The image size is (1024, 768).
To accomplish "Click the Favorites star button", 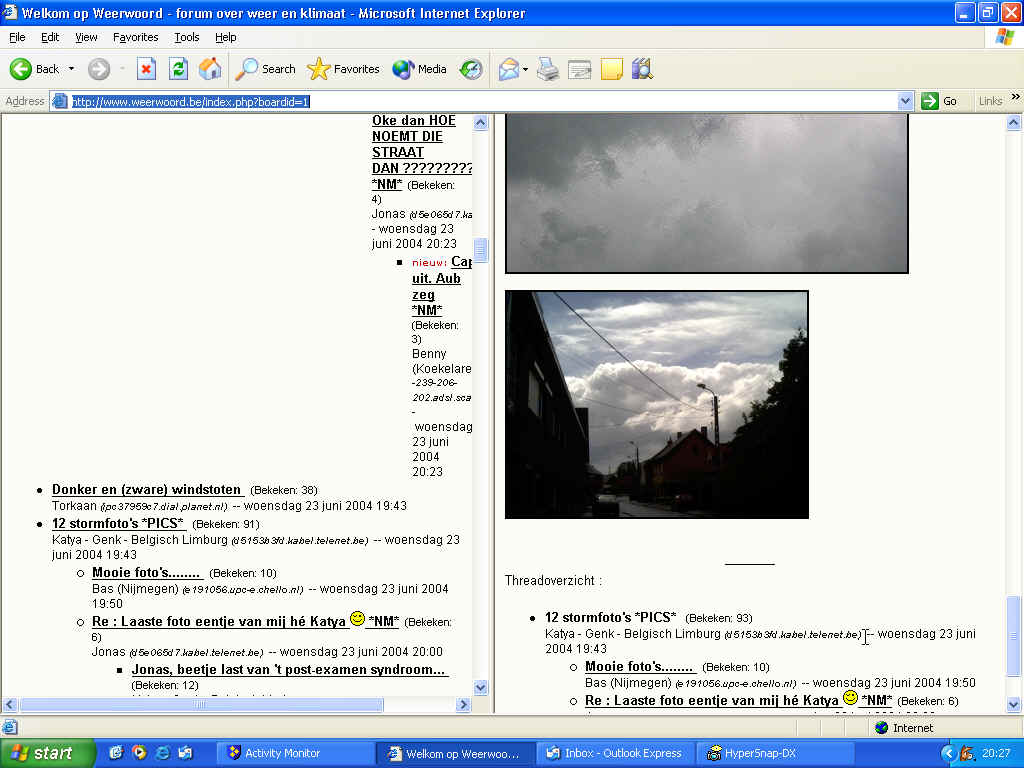I will pyautogui.click(x=343, y=69).
